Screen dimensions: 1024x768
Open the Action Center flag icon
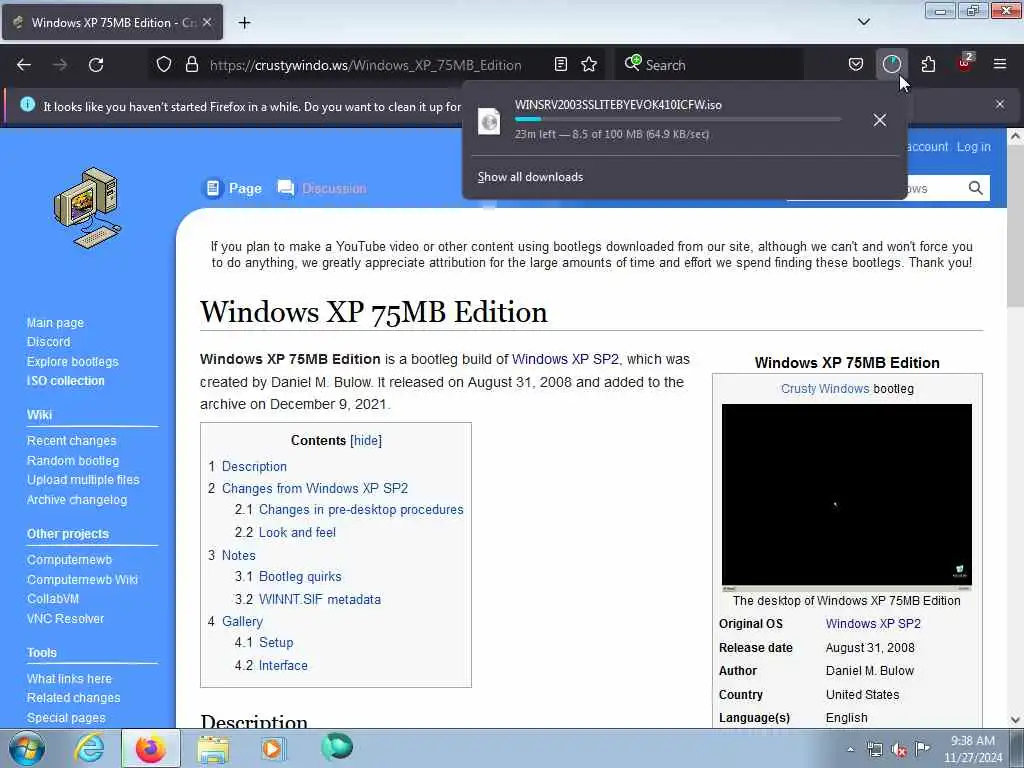click(x=922, y=749)
